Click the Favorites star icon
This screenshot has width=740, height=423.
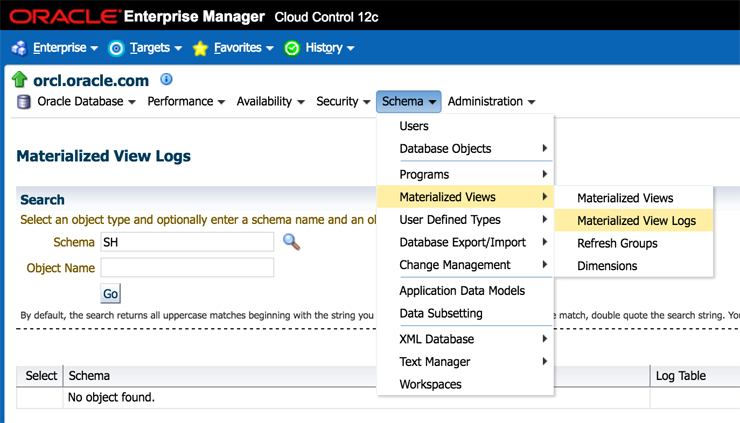click(200, 48)
